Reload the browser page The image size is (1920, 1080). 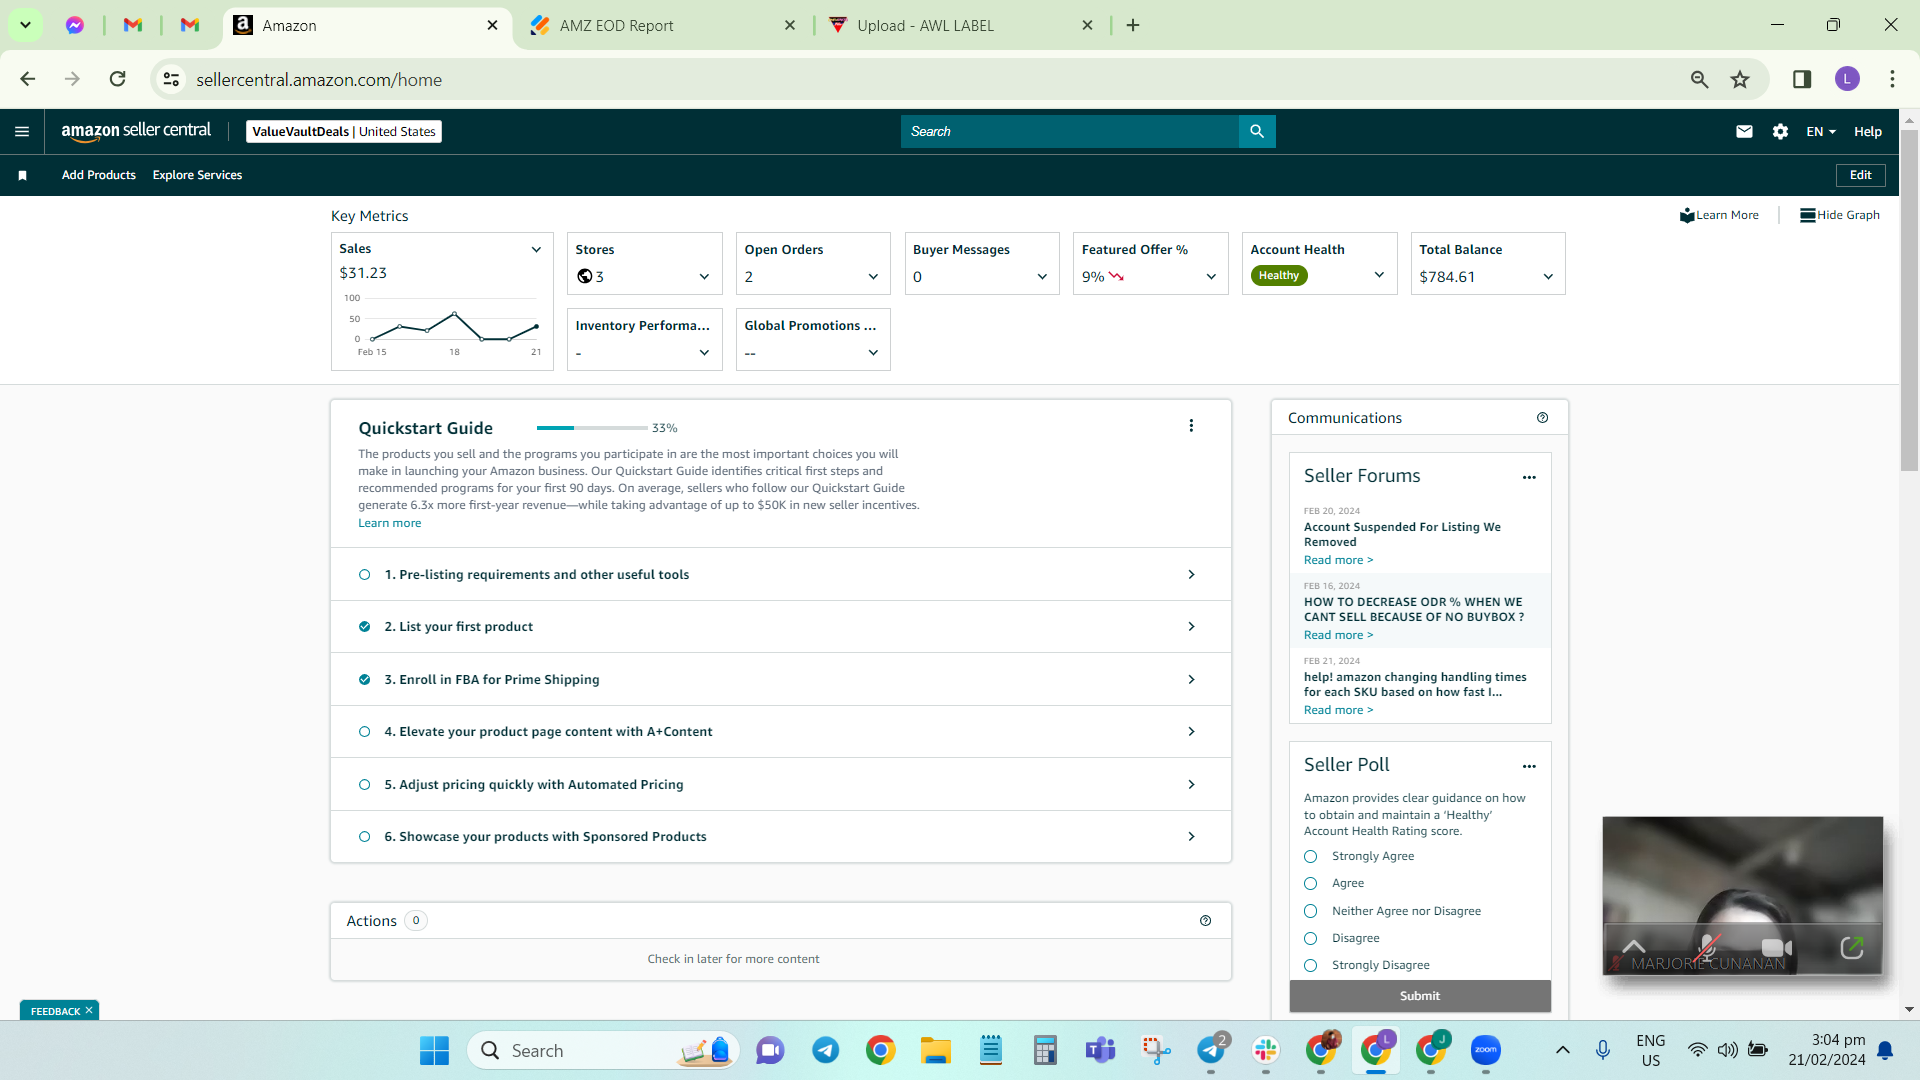coord(118,79)
